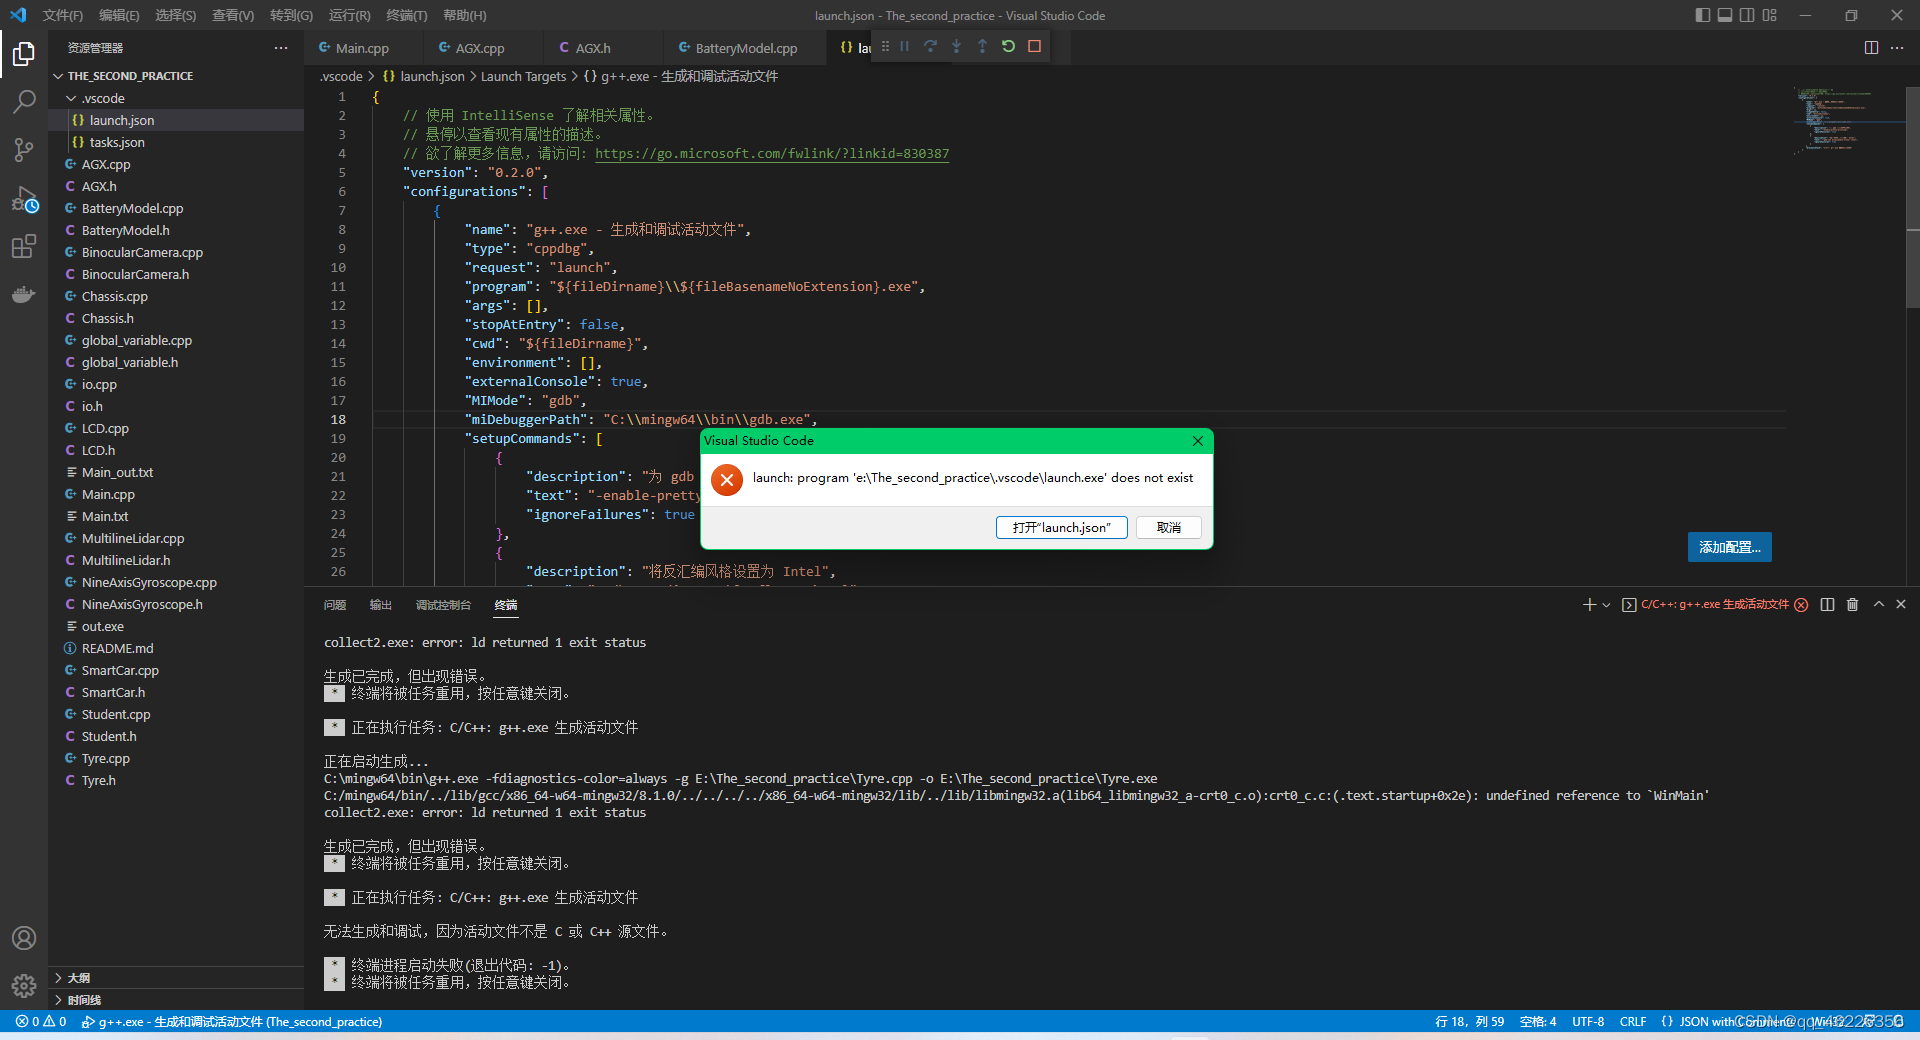The width and height of the screenshot is (1920, 1040).
Task: Expand the Outline section
Action: pos(175,978)
